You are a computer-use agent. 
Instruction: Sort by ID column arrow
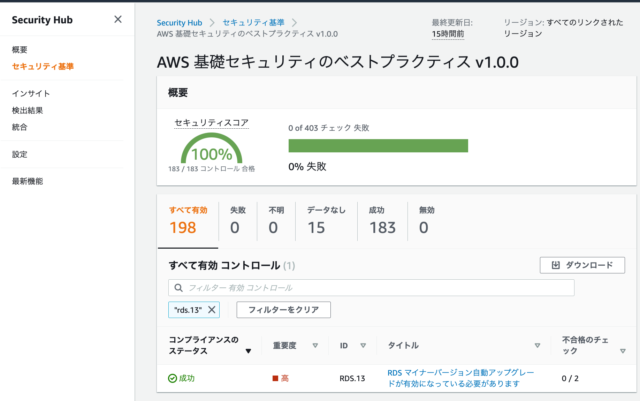[363, 345]
